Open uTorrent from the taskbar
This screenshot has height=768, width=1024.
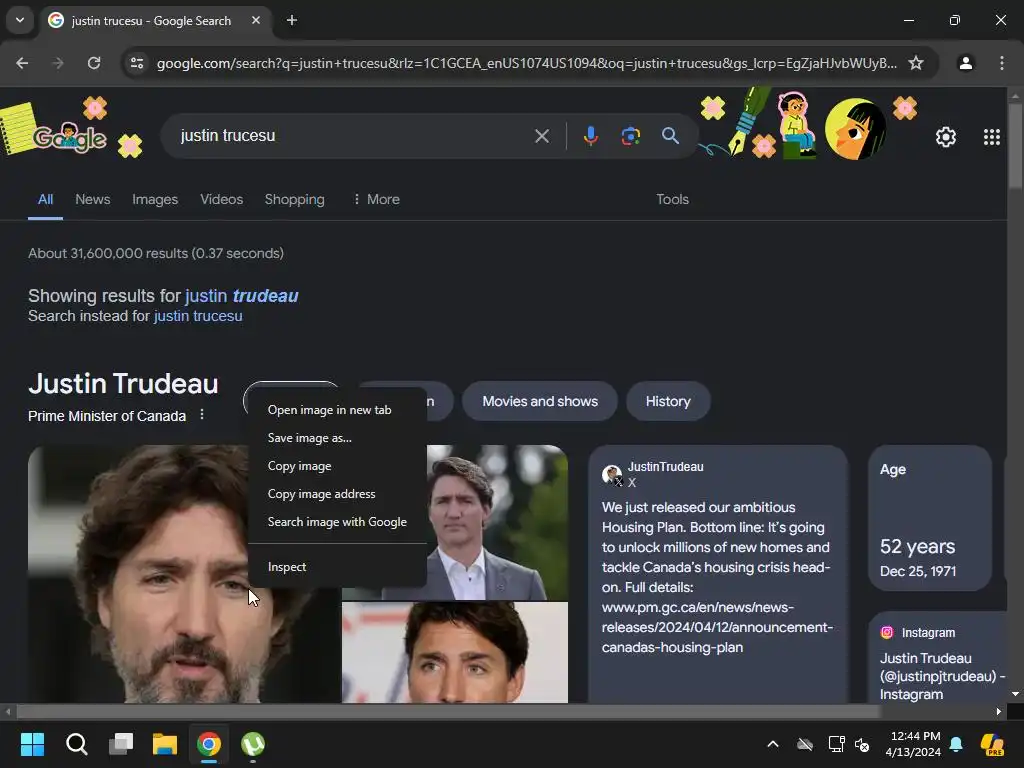(253, 744)
